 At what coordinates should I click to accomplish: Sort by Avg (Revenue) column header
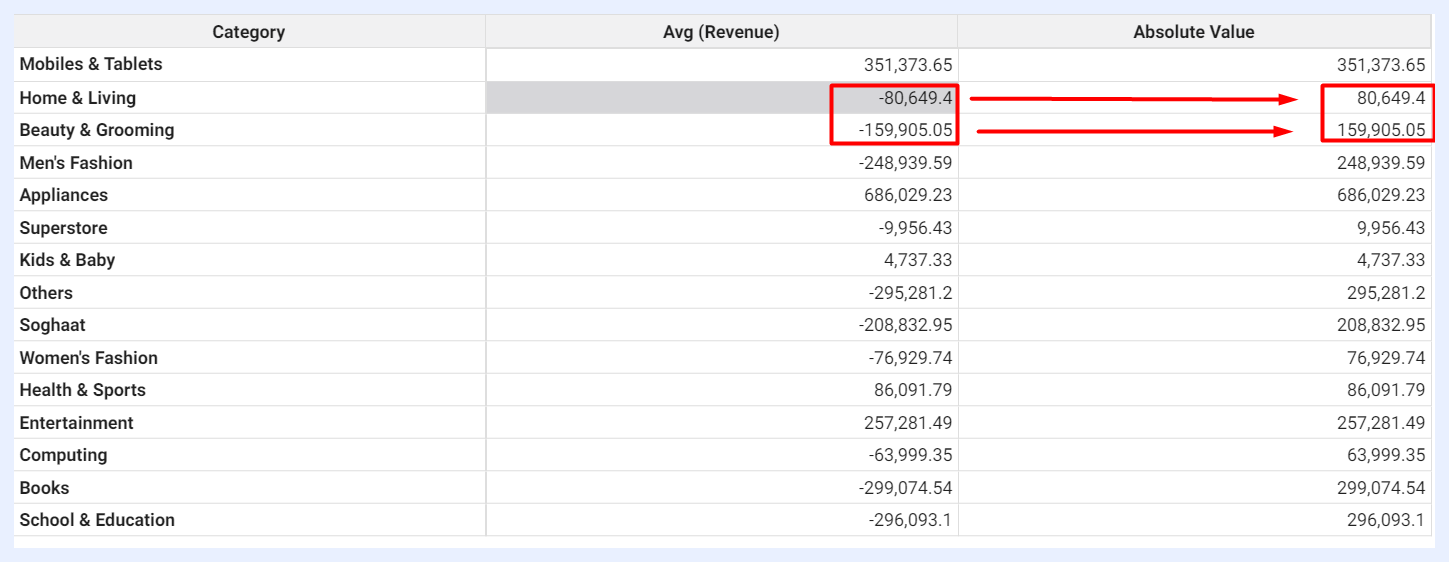[x=721, y=32]
